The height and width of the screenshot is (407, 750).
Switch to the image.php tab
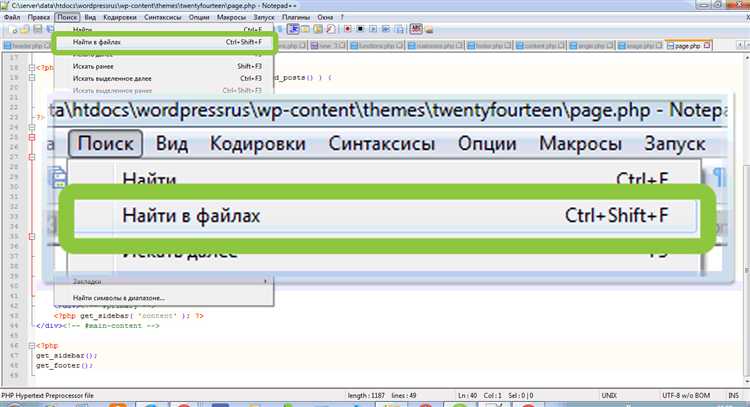(x=640, y=46)
